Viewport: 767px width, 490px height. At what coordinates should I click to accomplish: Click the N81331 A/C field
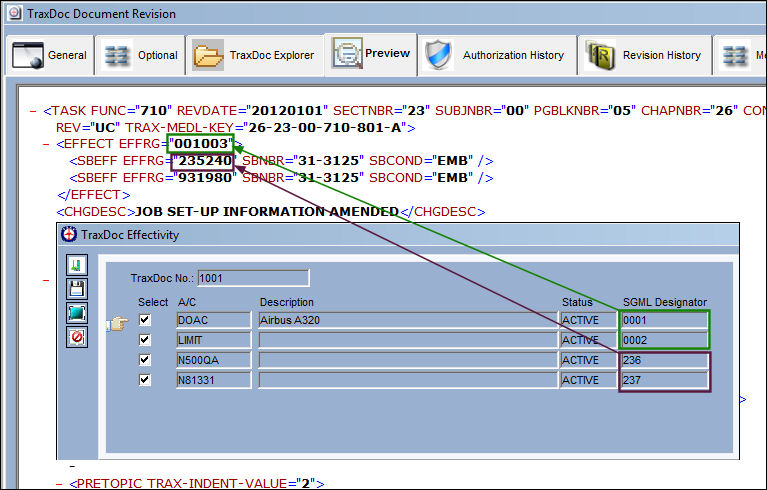tap(214, 380)
